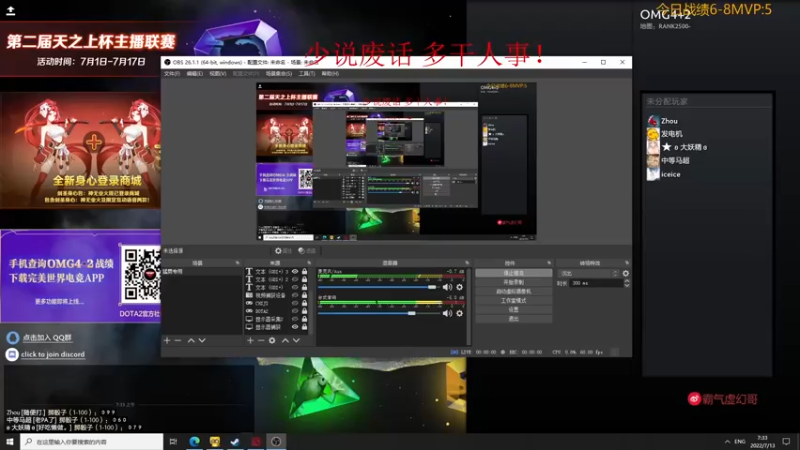Increase transition duration with the up stepper arrow
This screenshot has width=800, height=450.
click(627, 281)
